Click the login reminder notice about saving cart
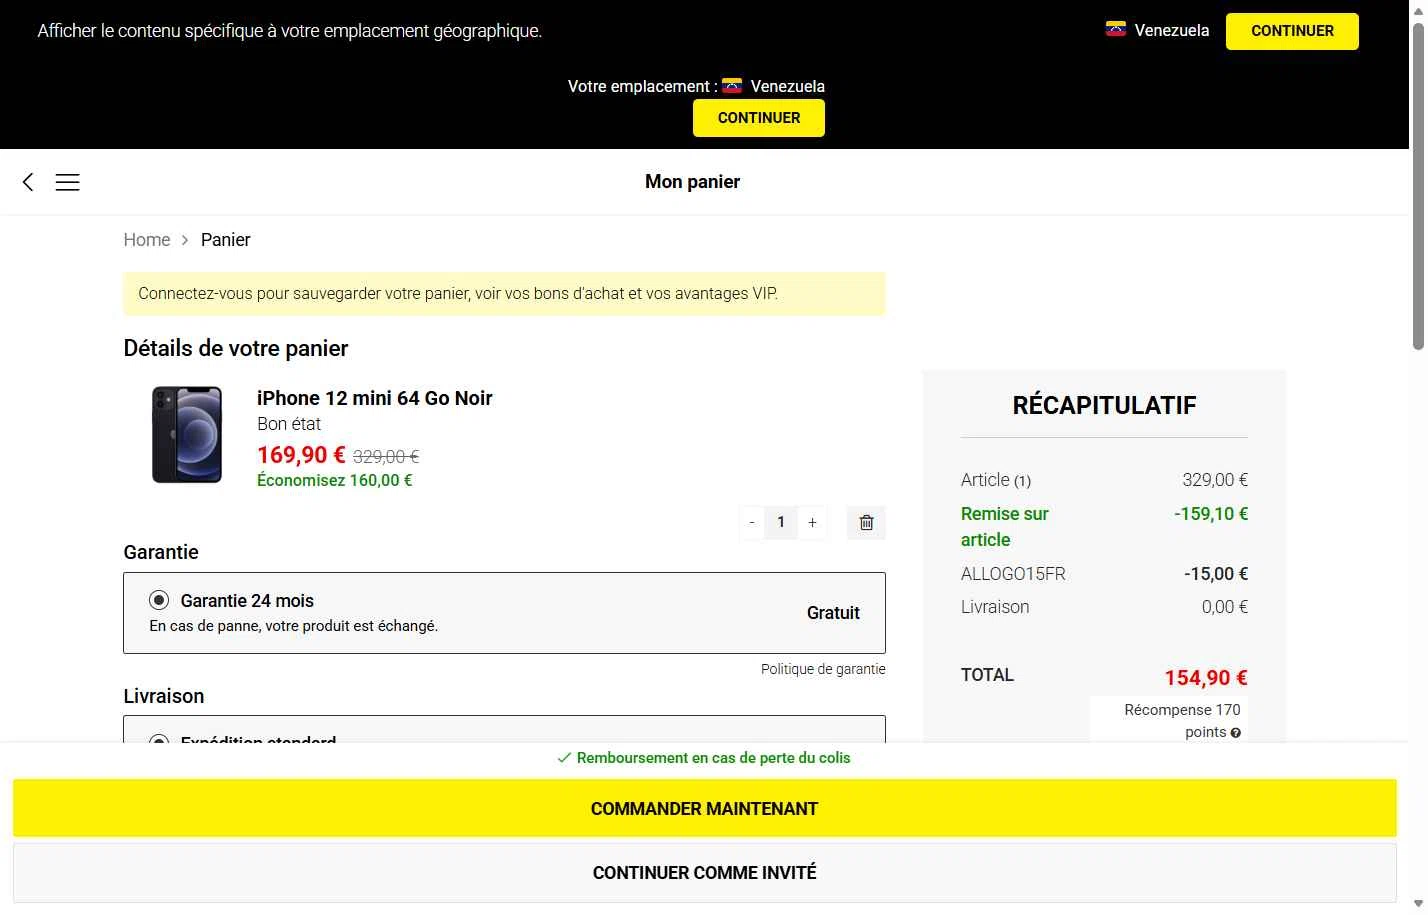1428x915 pixels. click(504, 294)
